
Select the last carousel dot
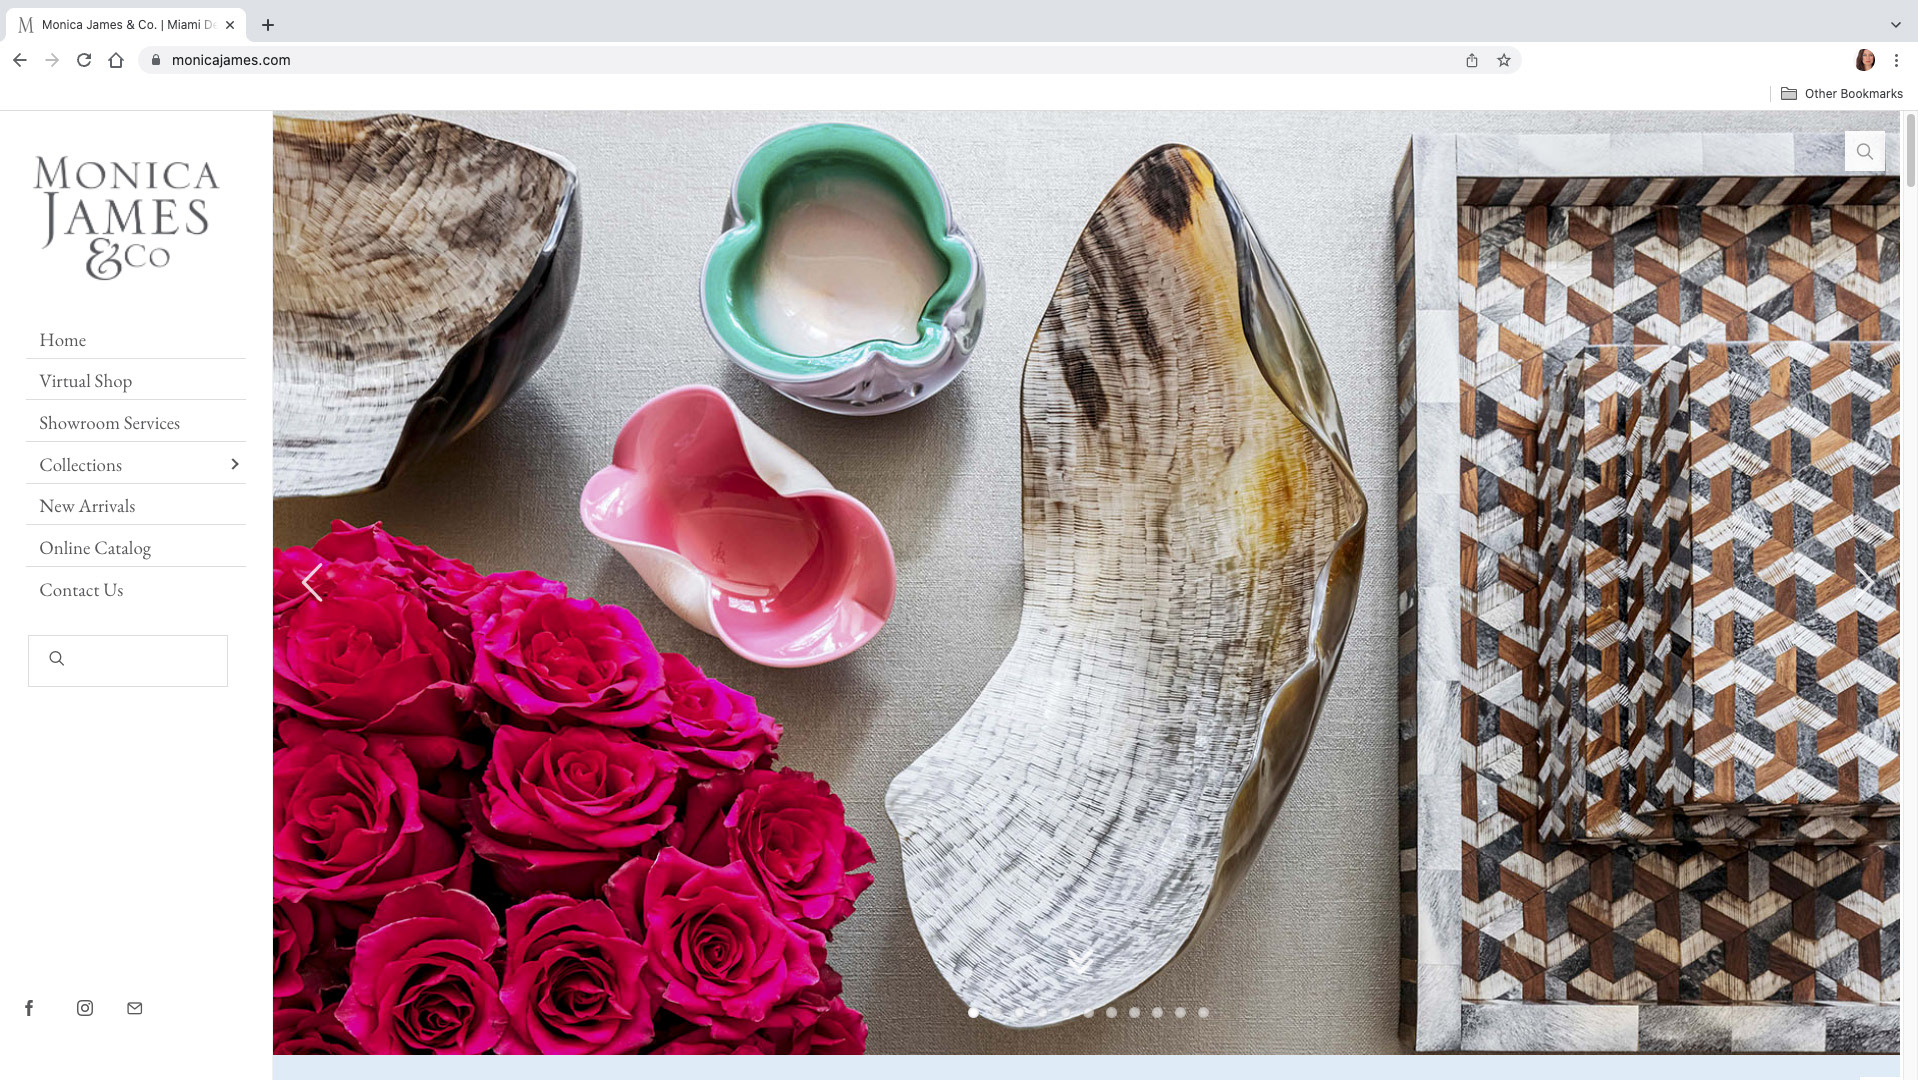pyautogui.click(x=1204, y=1012)
